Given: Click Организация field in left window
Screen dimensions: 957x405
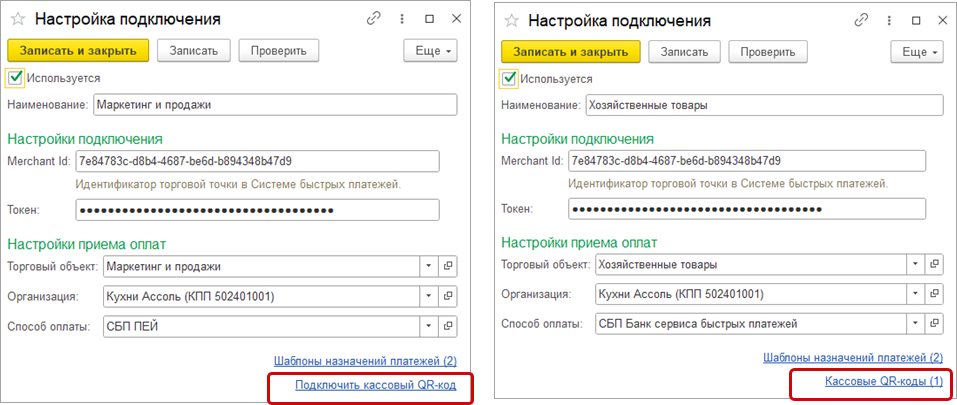Looking at the screenshot, I should (x=262, y=296).
